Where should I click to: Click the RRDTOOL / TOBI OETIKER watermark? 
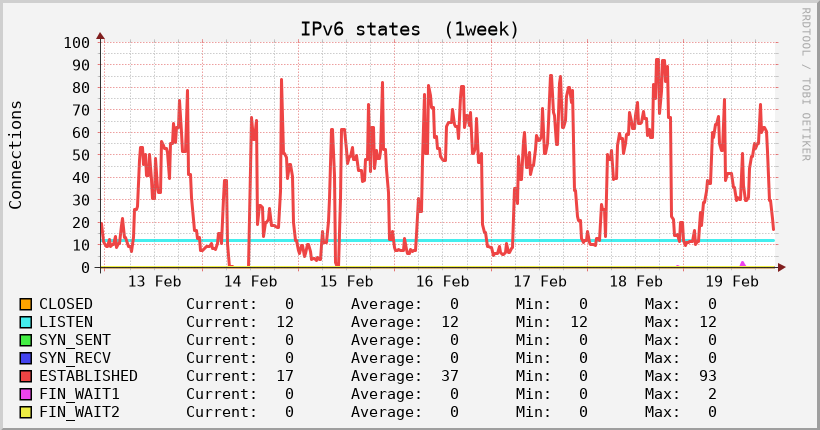point(806,84)
